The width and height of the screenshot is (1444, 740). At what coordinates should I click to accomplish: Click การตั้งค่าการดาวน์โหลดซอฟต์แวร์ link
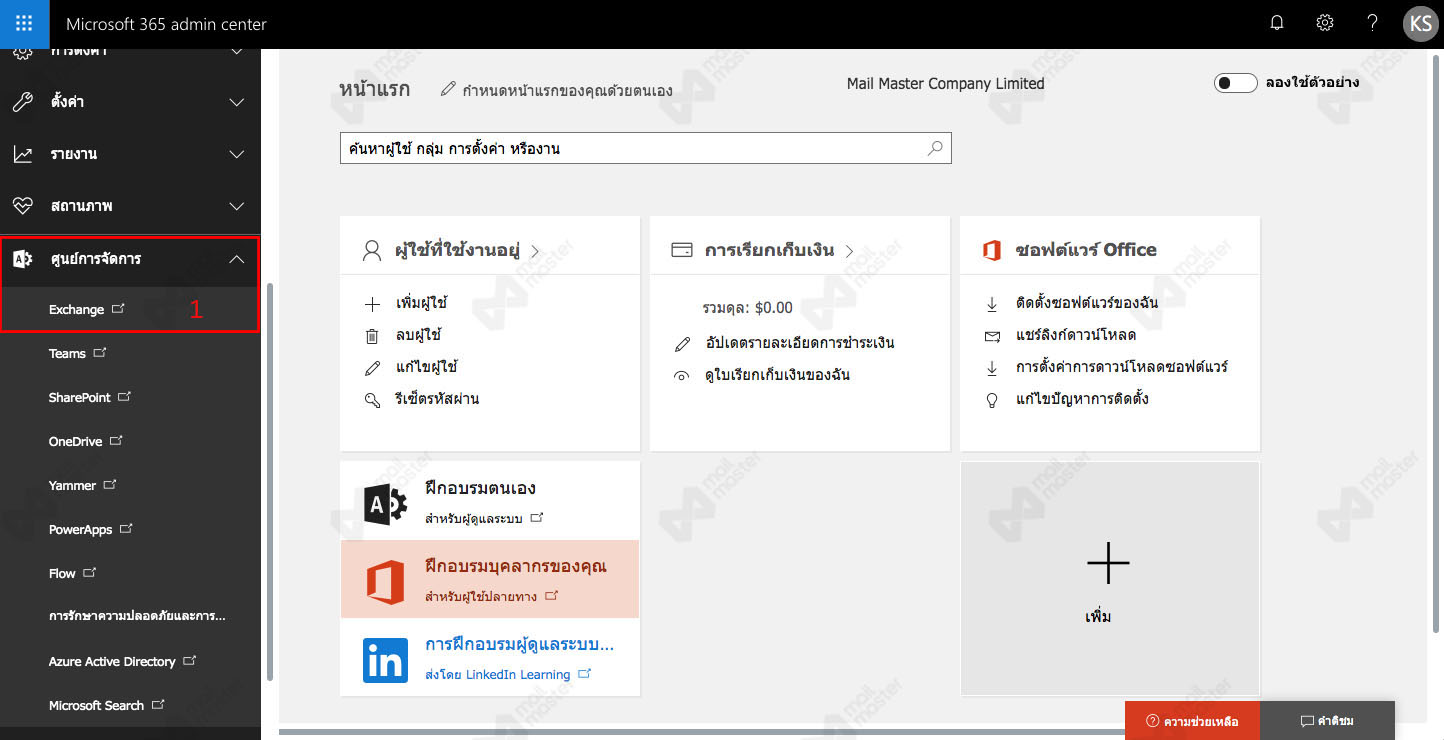pyautogui.click(x=1122, y=367)
